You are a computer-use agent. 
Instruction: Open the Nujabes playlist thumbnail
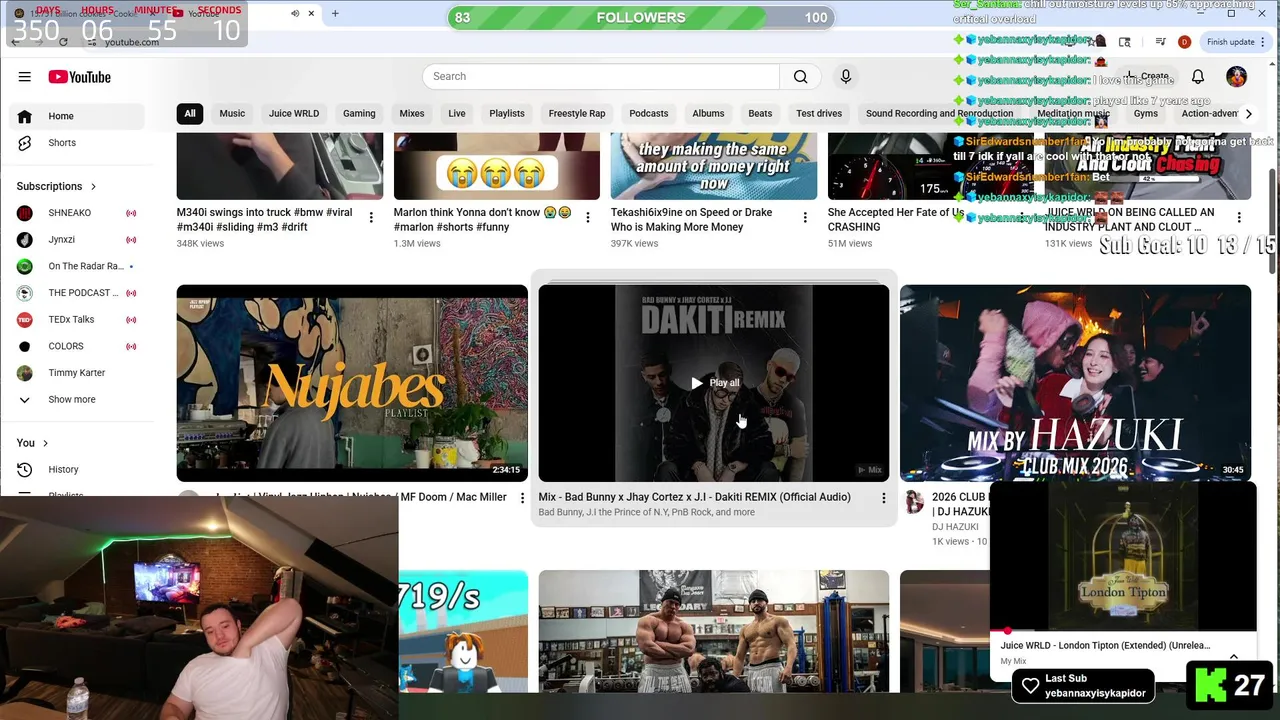[x=352, y=383]
